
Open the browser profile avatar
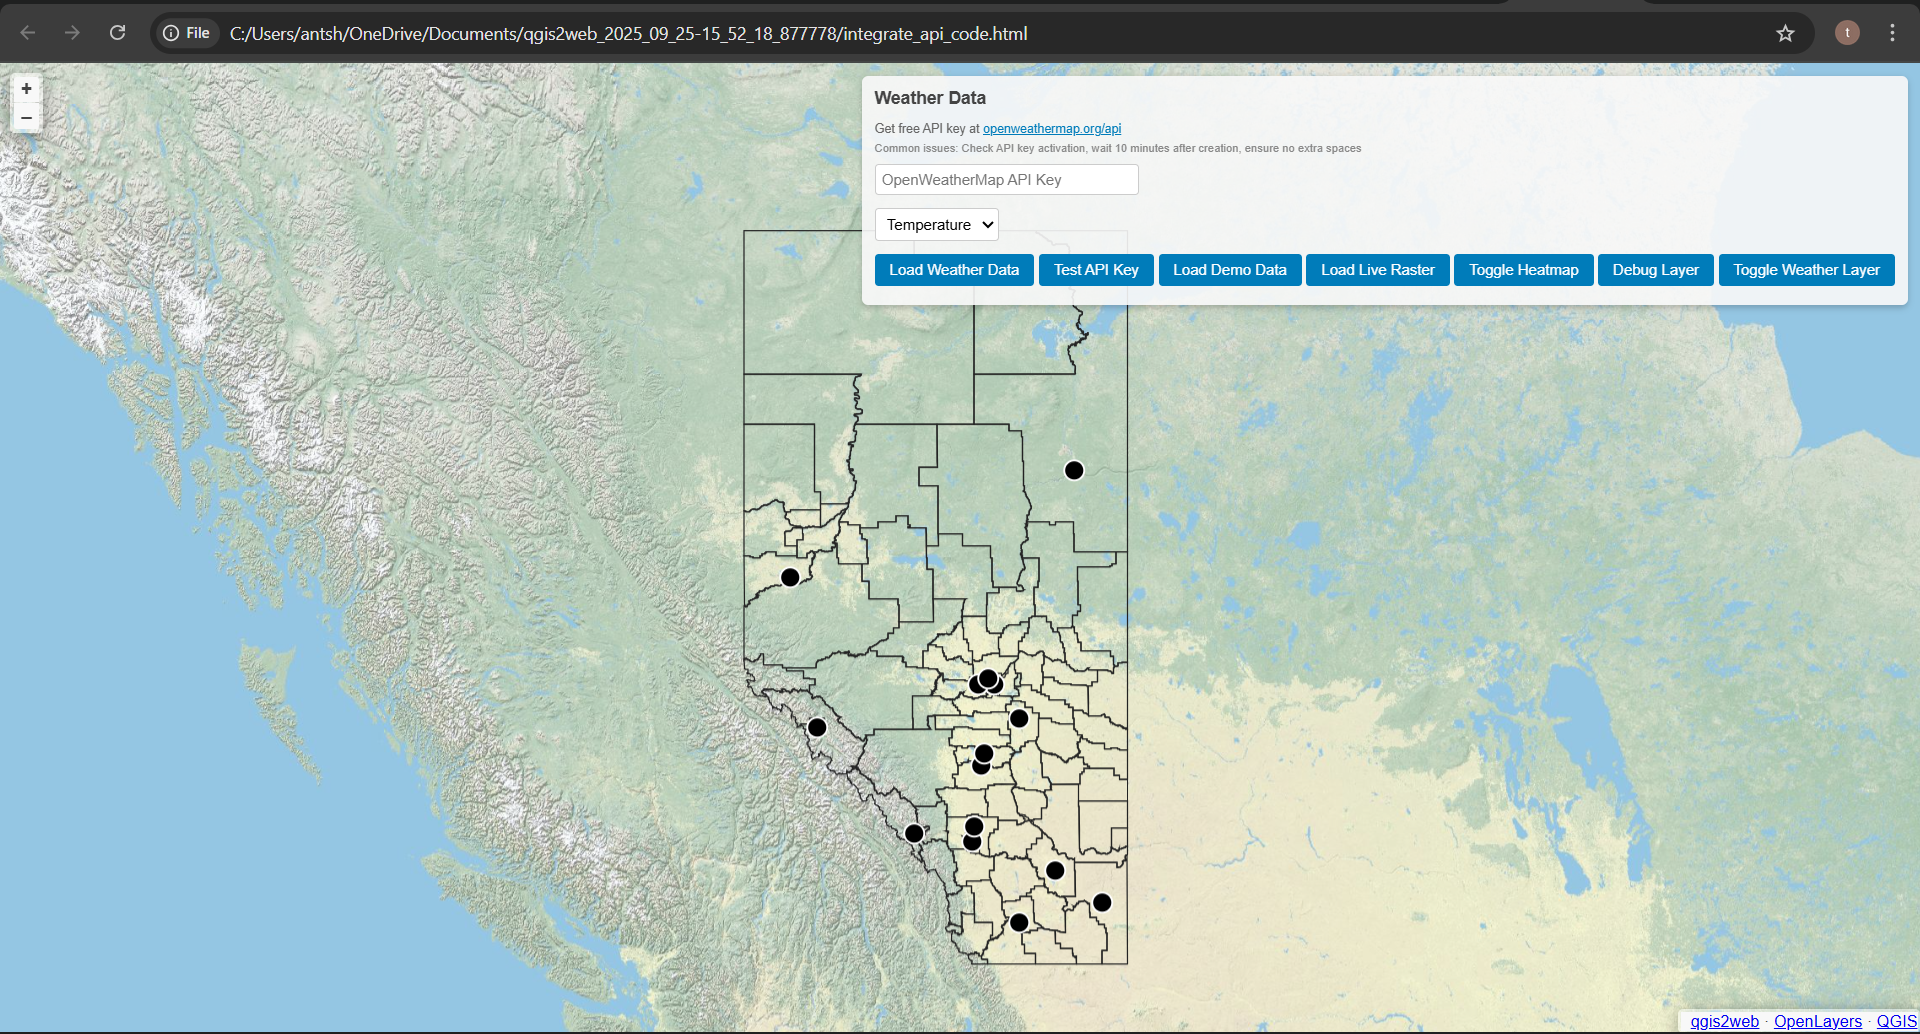click(x=1846, y=33)
